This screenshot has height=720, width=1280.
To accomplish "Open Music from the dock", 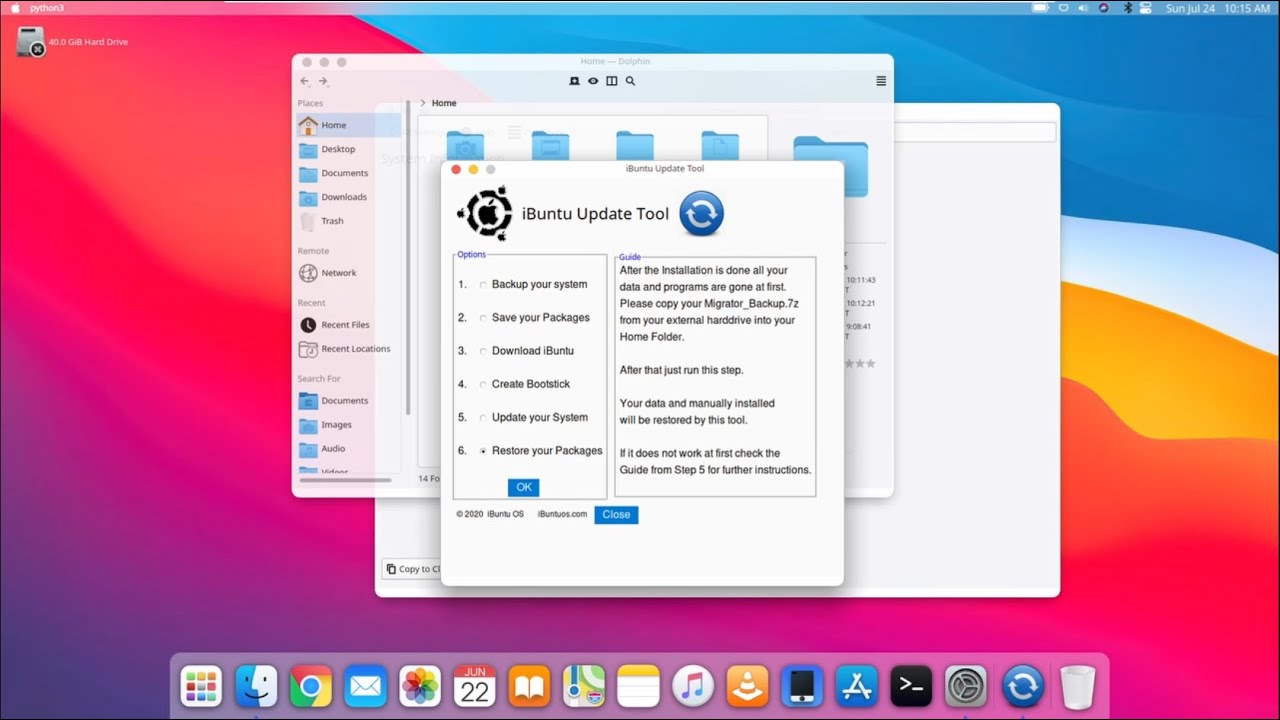I will coord(693,686).
